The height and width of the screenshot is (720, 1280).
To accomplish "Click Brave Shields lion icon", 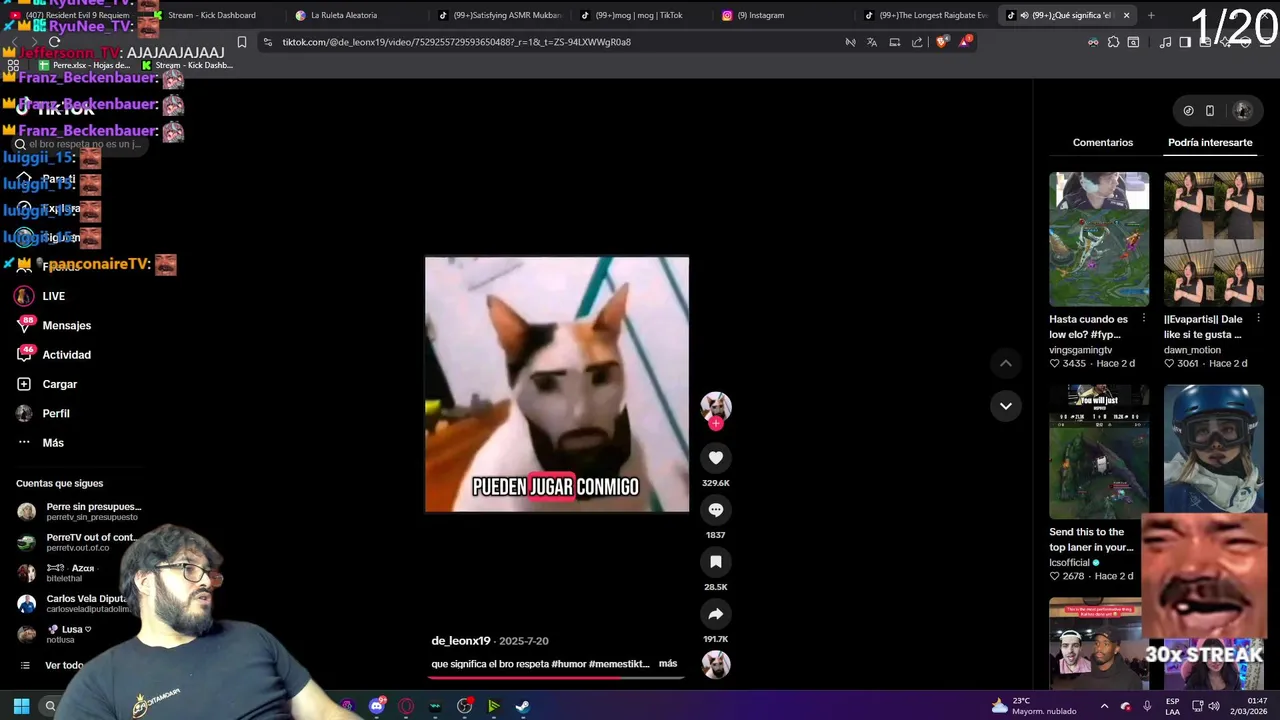I will click(x=942, y=42).
